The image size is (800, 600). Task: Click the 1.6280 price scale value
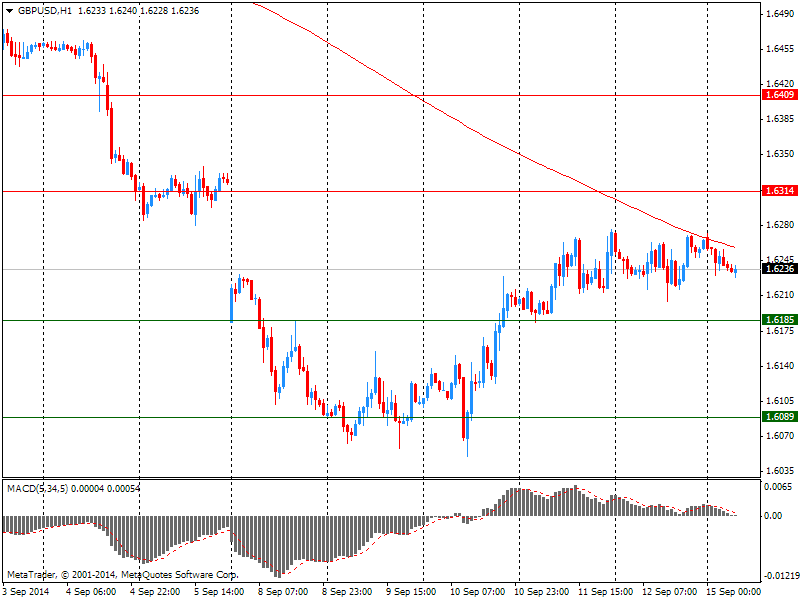point(780,224)
